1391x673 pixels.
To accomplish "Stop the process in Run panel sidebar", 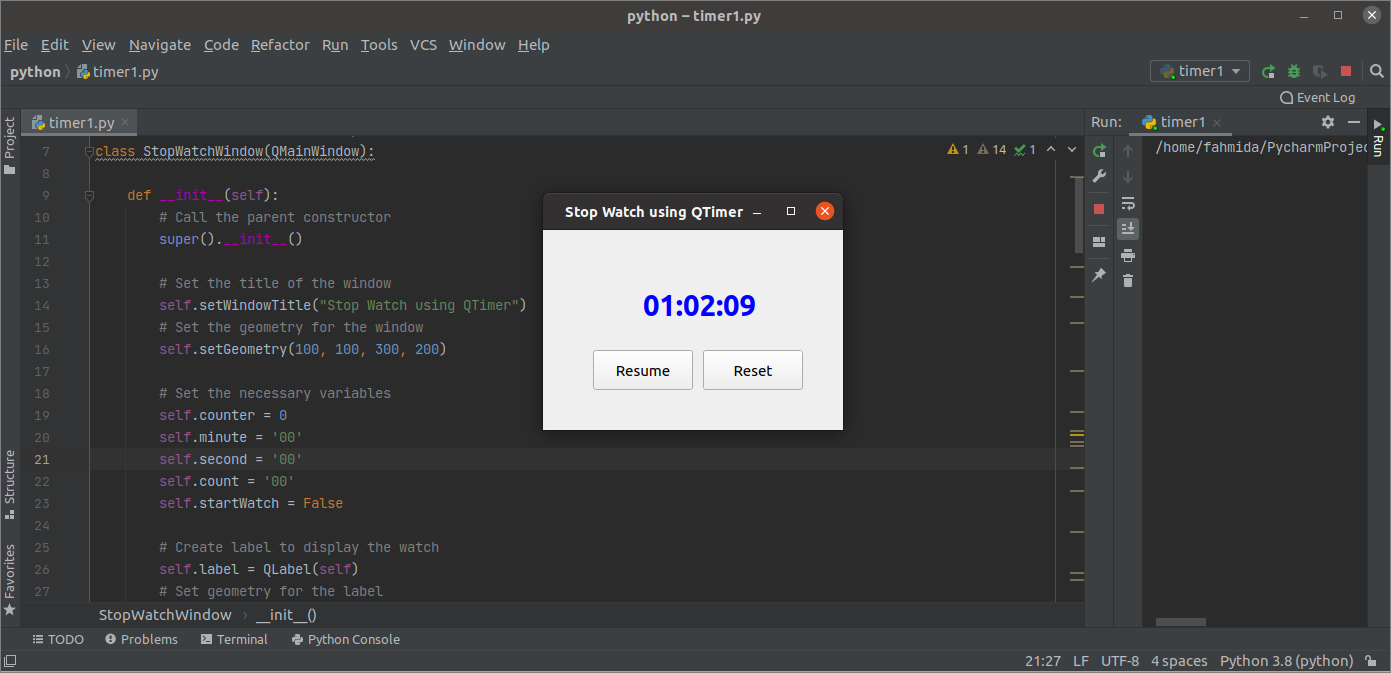I will point(1099,209).
